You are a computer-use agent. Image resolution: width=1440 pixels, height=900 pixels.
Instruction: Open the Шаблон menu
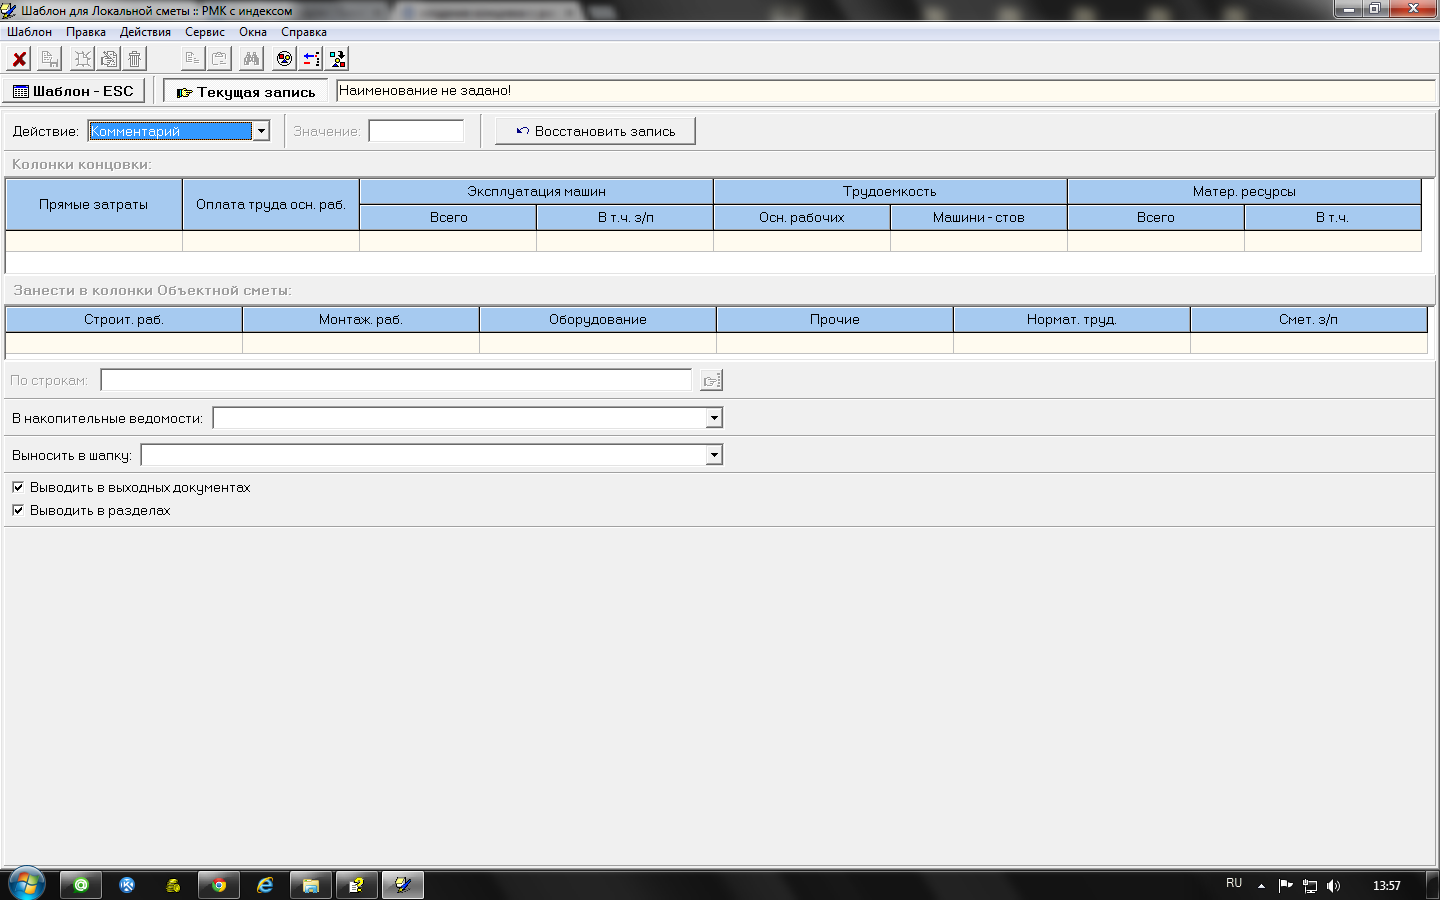[x=30, y=32]
